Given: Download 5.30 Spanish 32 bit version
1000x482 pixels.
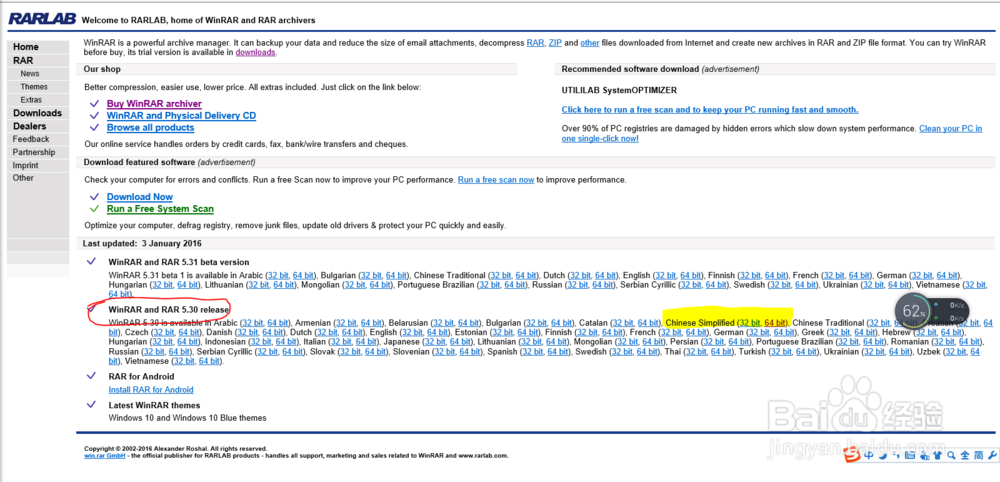Looking at the screenshot, I should coord(533,351).
